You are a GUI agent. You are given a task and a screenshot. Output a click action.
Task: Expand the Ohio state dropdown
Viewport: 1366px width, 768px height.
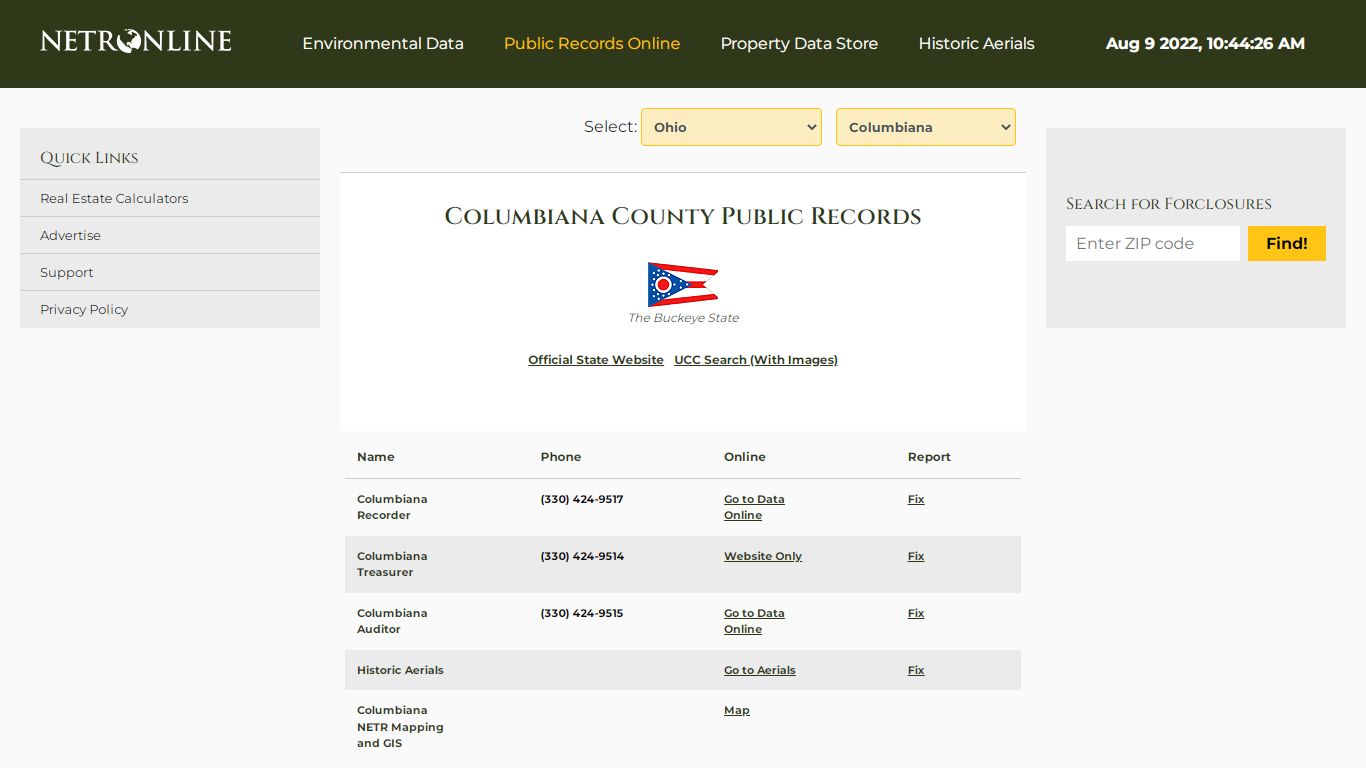pyautogui.click(x=731, y=127)
